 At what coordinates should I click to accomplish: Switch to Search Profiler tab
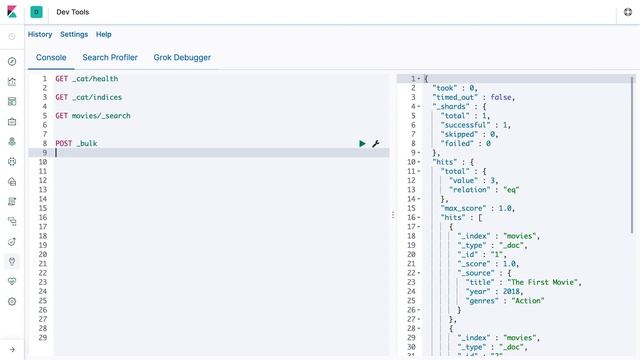110,58
